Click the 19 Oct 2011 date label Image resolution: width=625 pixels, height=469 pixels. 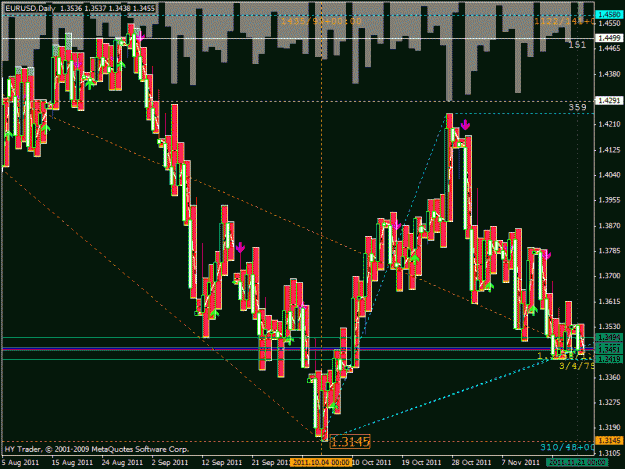point(421,463)
